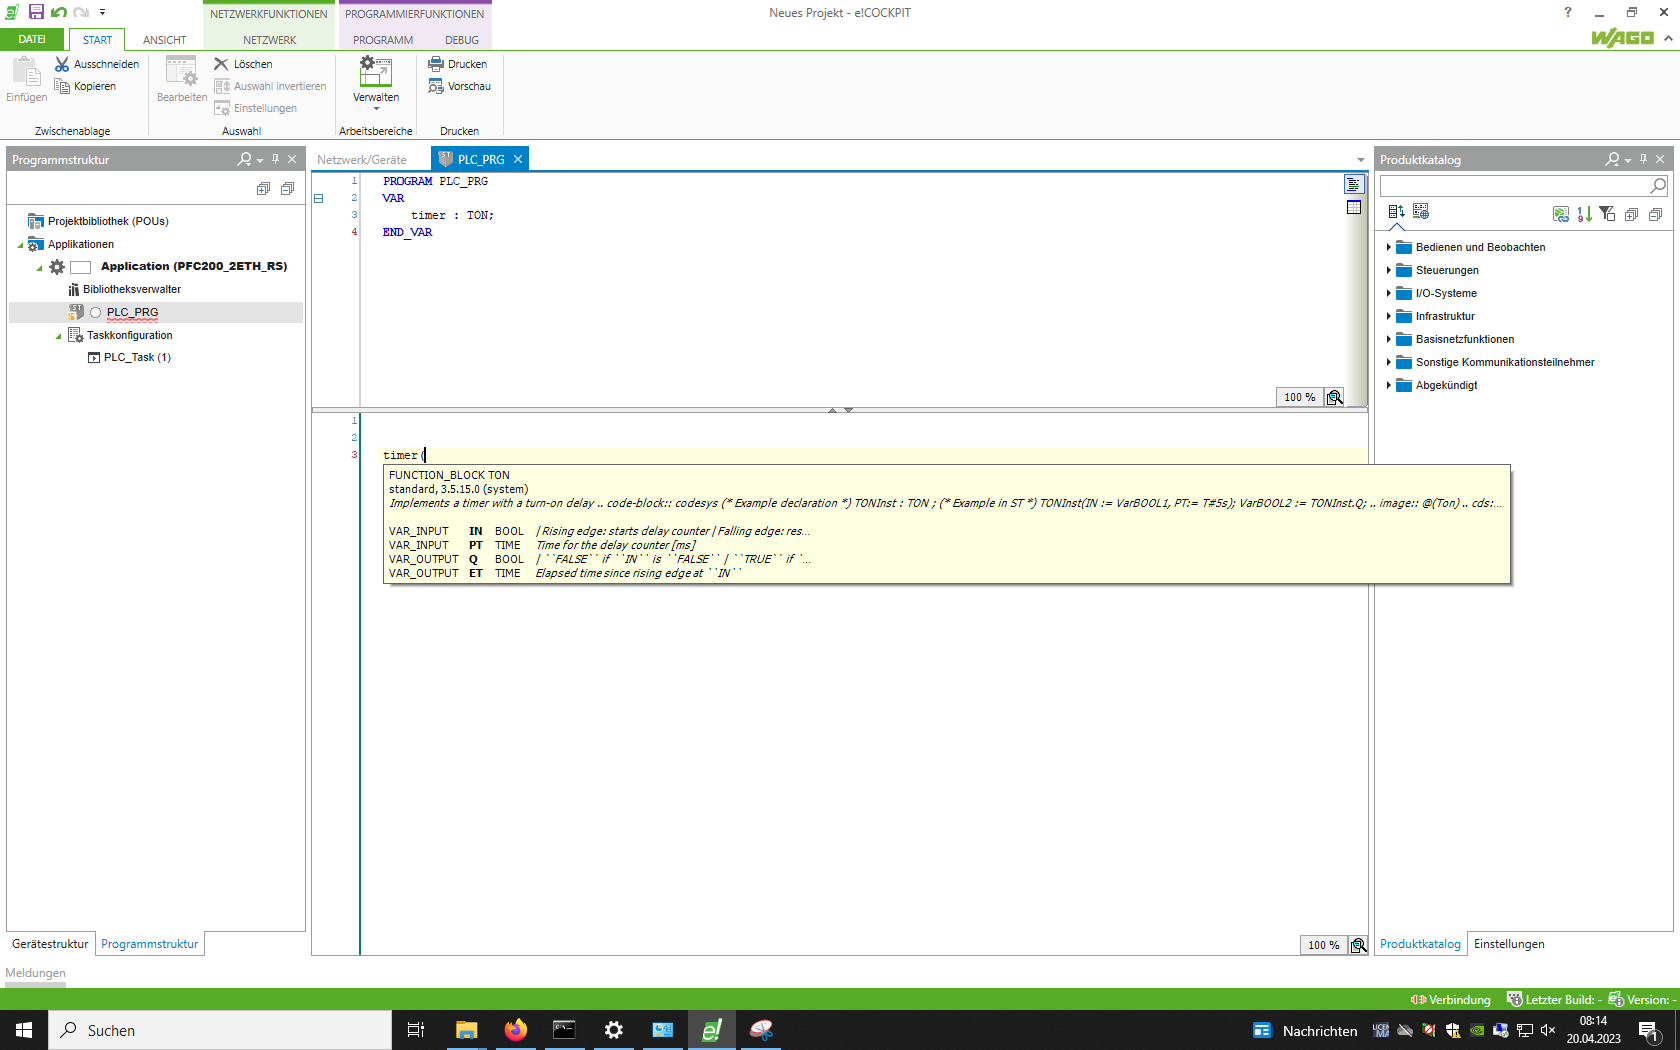The width and height of the screenshot is (1680, 1050).
Task: Click the Drucken printer icon
Action: pyautogui.click(x=436, y=64)
